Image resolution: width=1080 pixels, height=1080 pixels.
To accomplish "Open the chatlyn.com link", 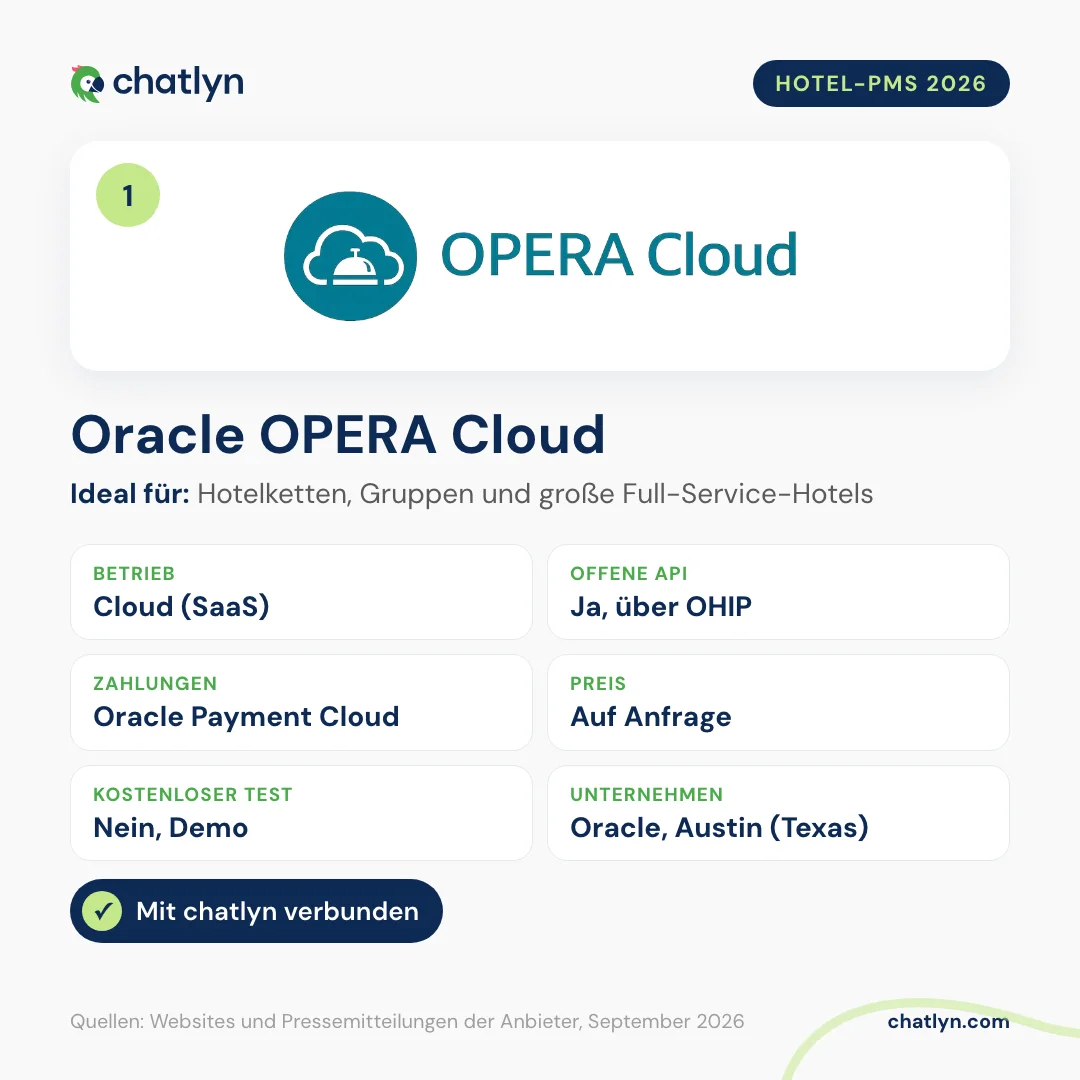I will 948,1021.
